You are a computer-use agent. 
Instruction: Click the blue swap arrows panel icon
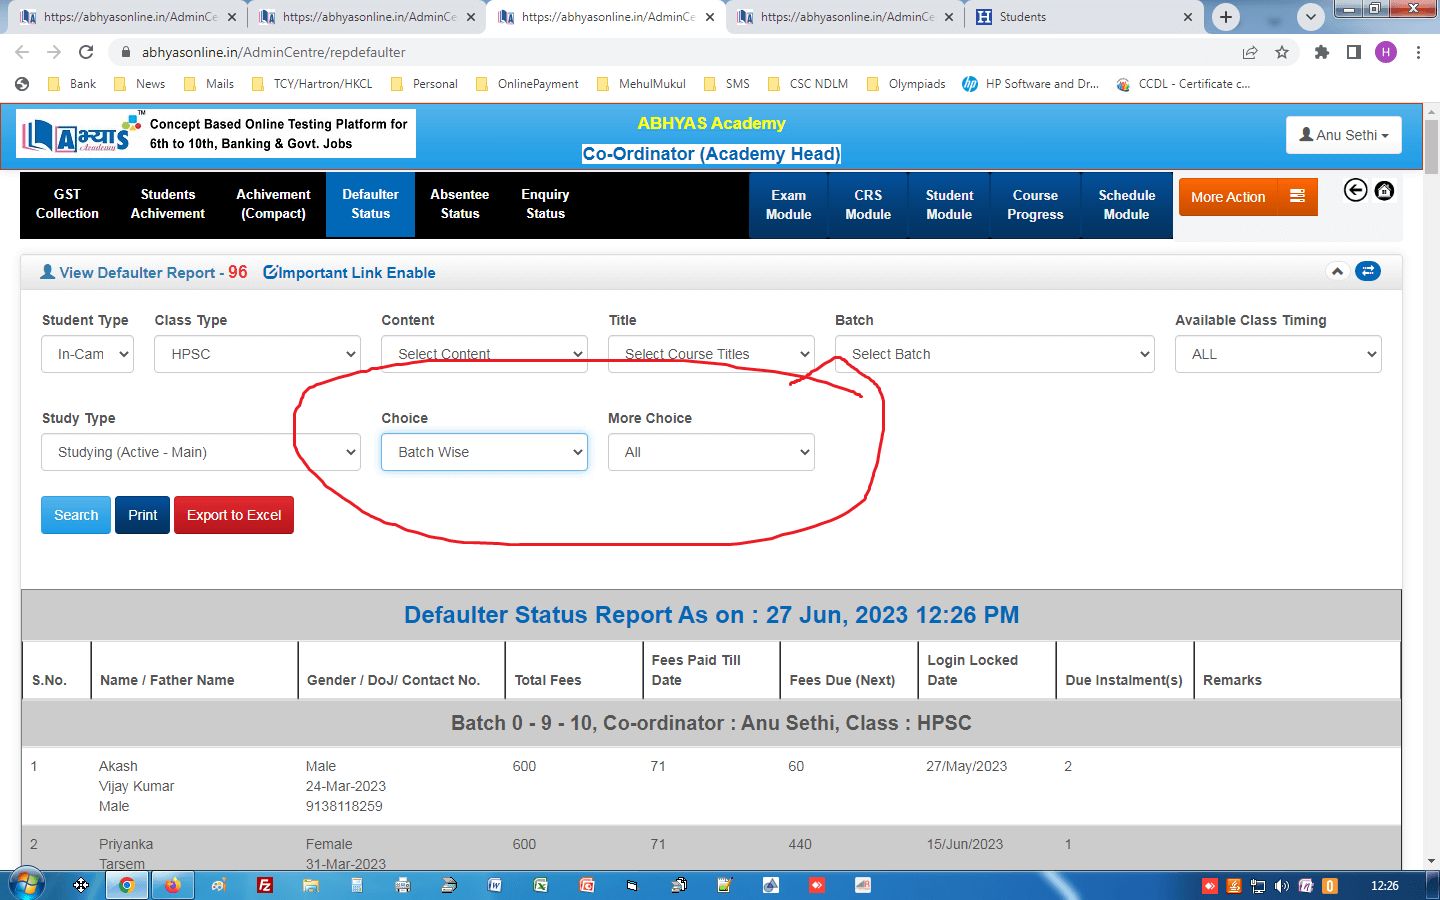(1367, 271)
